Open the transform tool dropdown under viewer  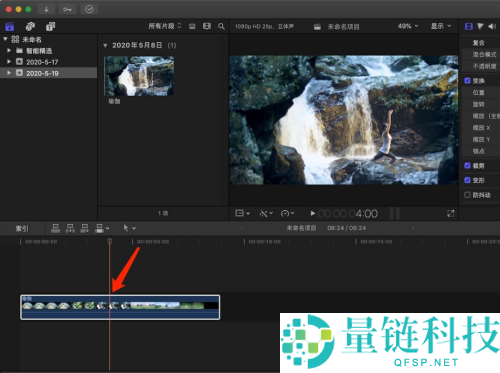click(x=242, y=213)
